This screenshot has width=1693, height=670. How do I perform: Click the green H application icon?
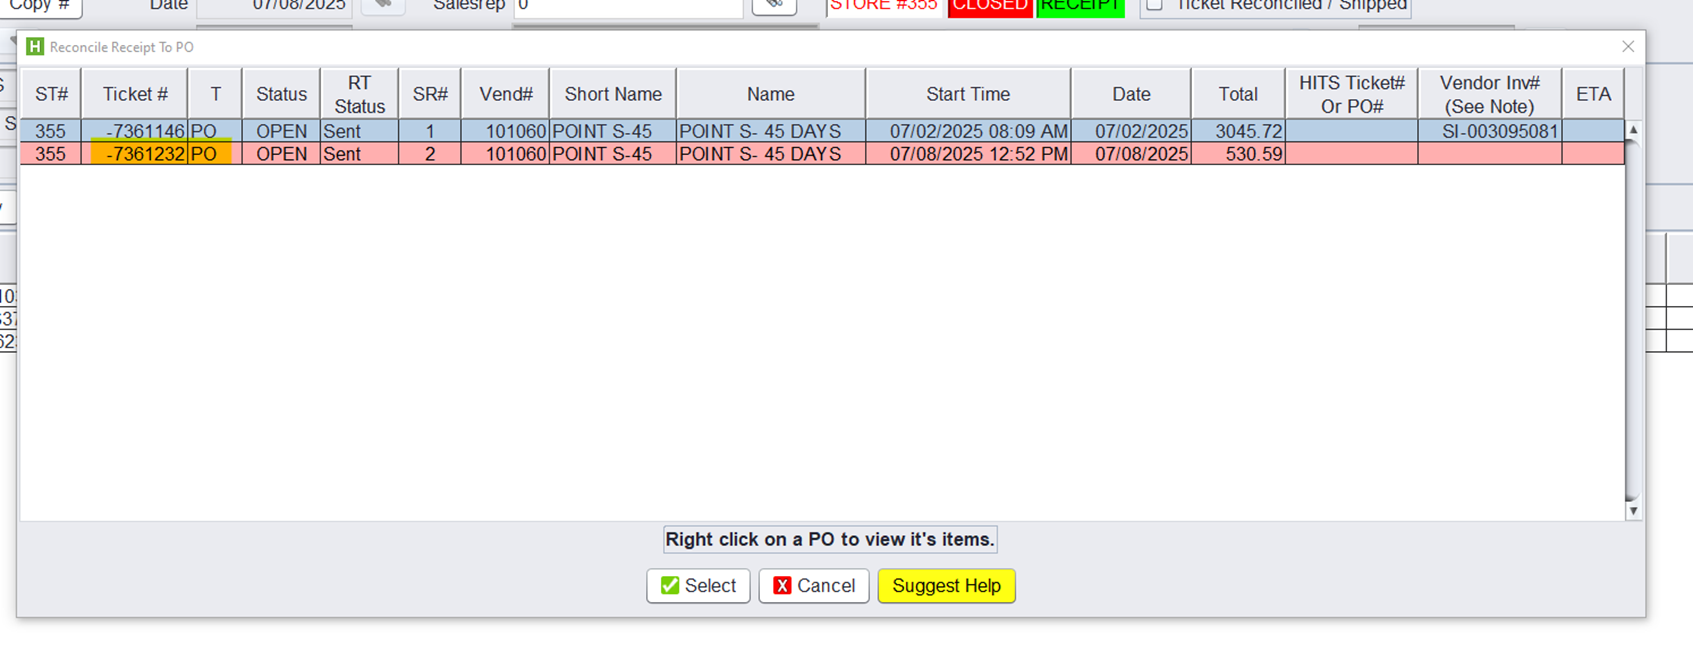(x=35, y=47)
